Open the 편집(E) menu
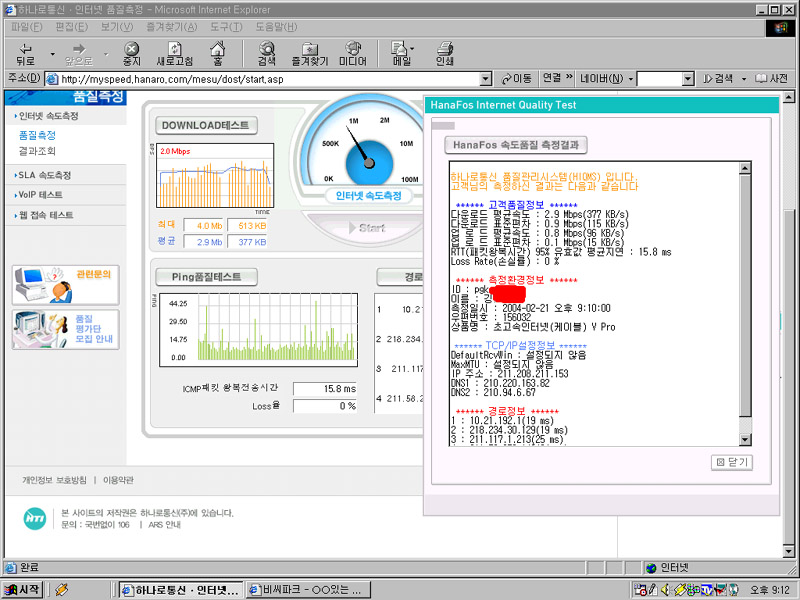Image resolution: width=800 pixels, height=600 pixels. point(71,27)
